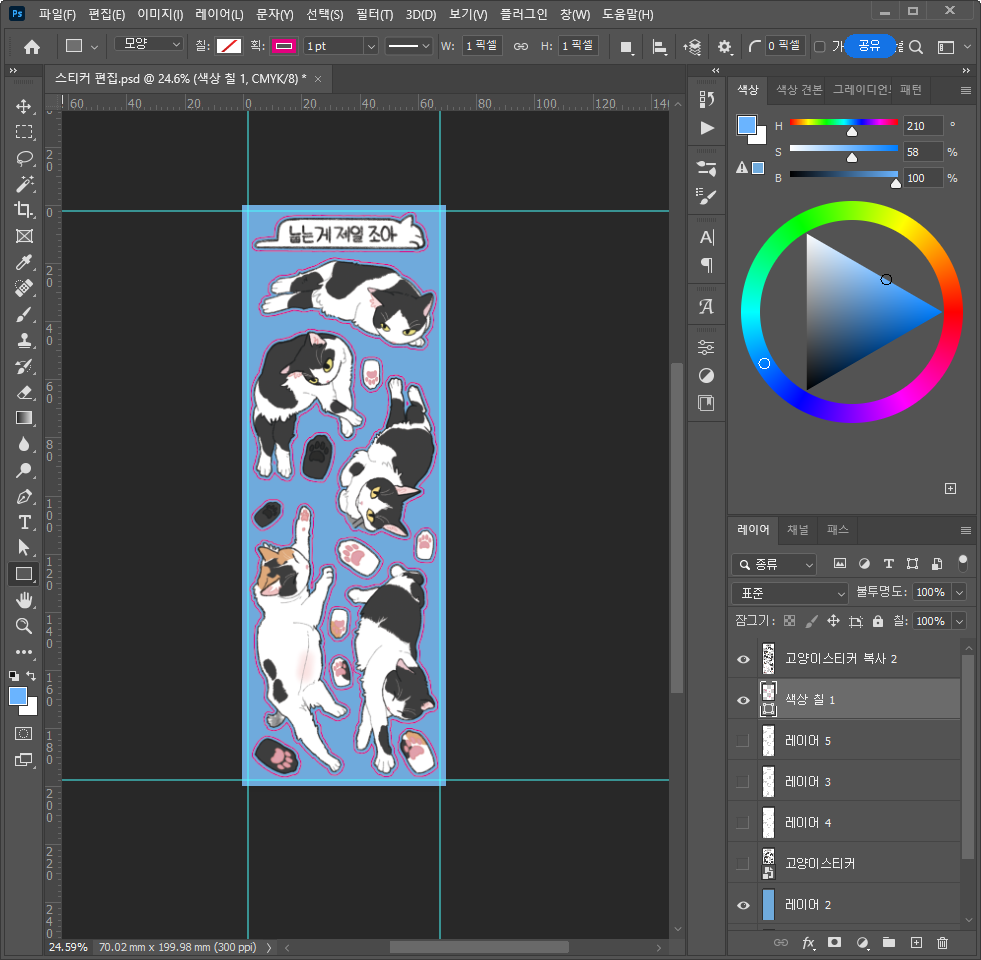Open the 표준 blend mode dropdown

790,593
